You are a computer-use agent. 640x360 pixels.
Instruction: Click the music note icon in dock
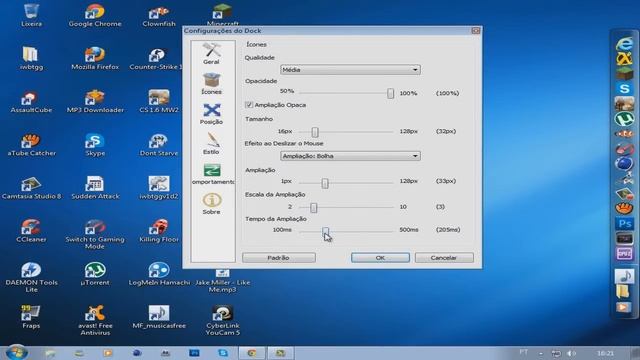(x=624, y=276)
